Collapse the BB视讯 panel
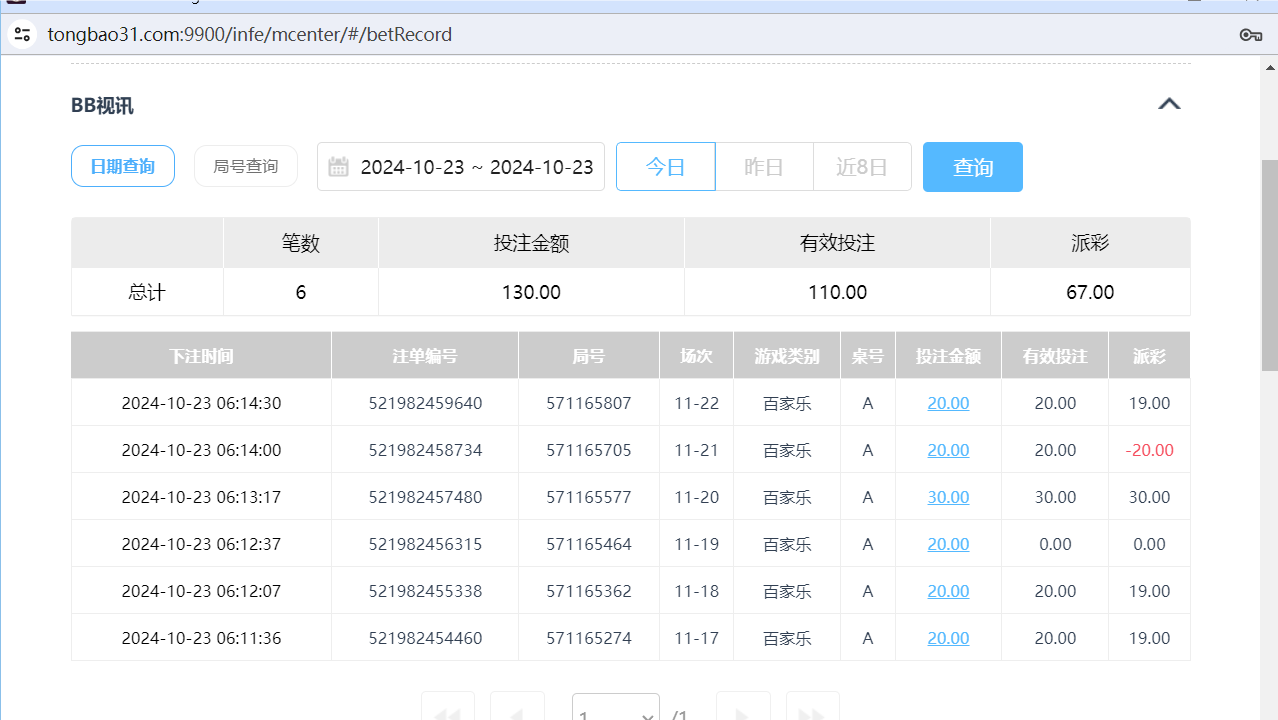The height and width of the screenshot is (720, 1278). tap(1168, 103)
